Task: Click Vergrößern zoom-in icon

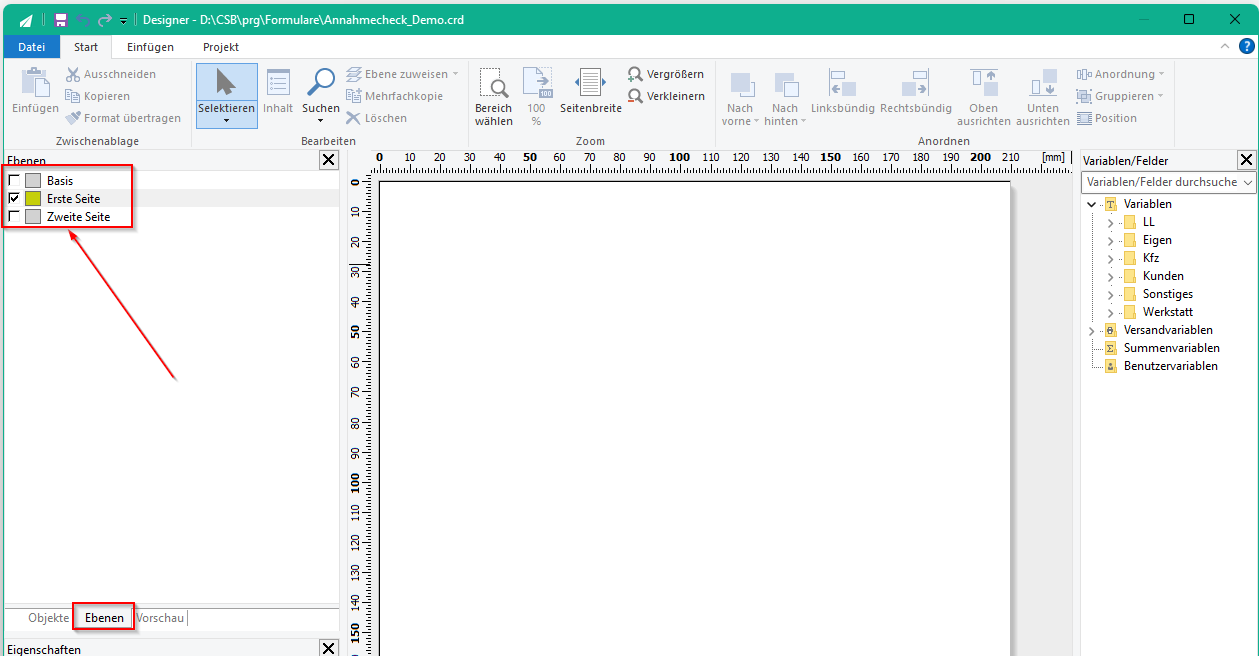Action: 635,74
